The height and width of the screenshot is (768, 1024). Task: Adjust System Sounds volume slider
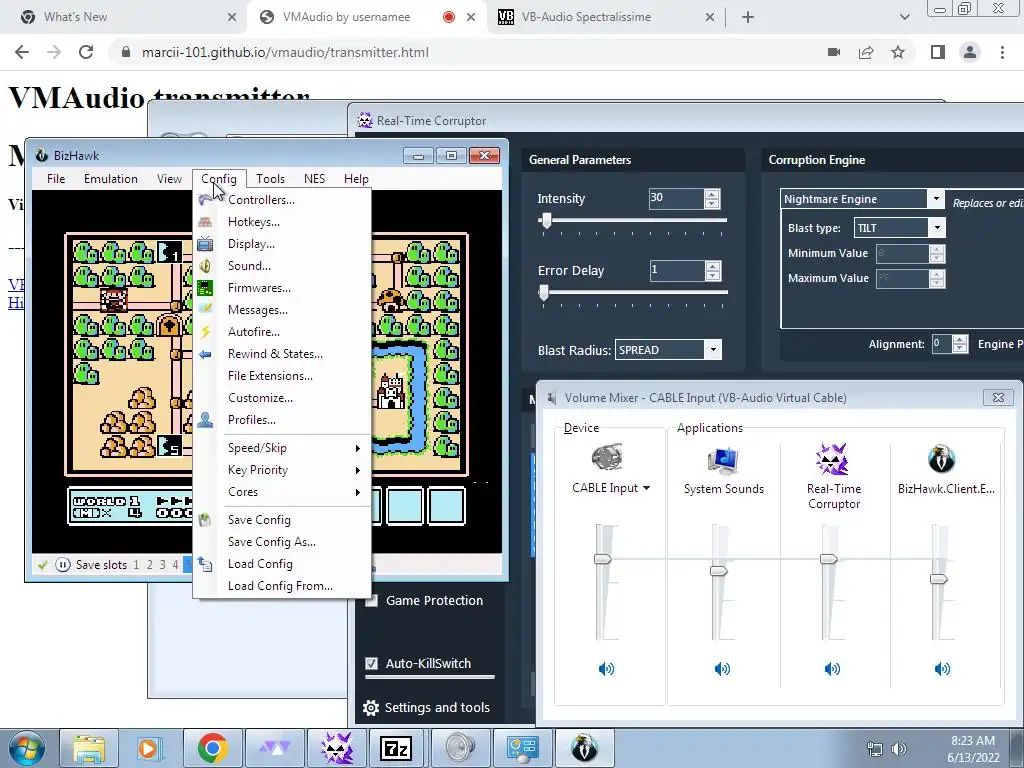point(718,571)
